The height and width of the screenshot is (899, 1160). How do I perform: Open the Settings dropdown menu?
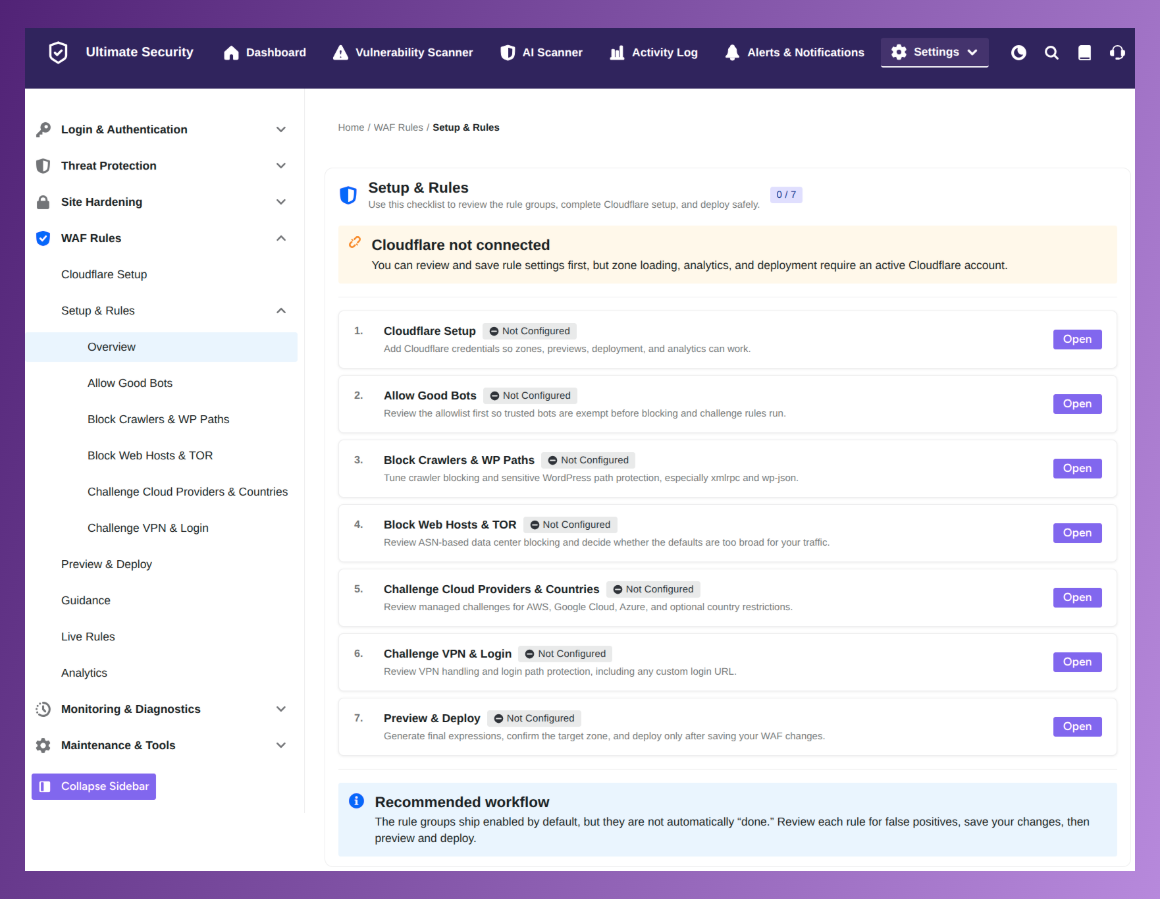tap(934, 53)
